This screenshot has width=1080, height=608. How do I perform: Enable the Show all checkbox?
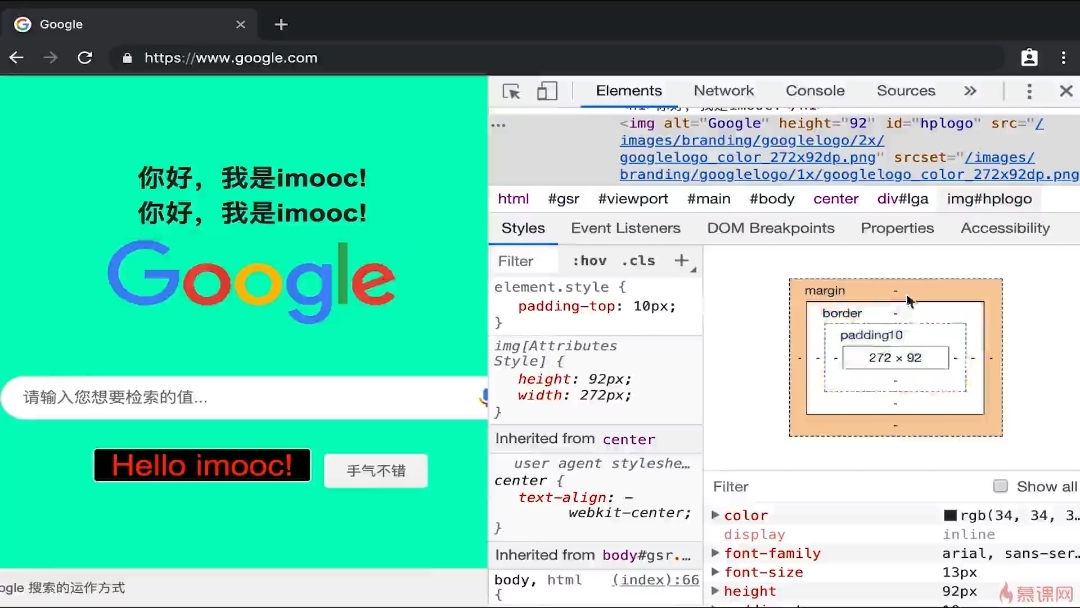point(1000,486)
